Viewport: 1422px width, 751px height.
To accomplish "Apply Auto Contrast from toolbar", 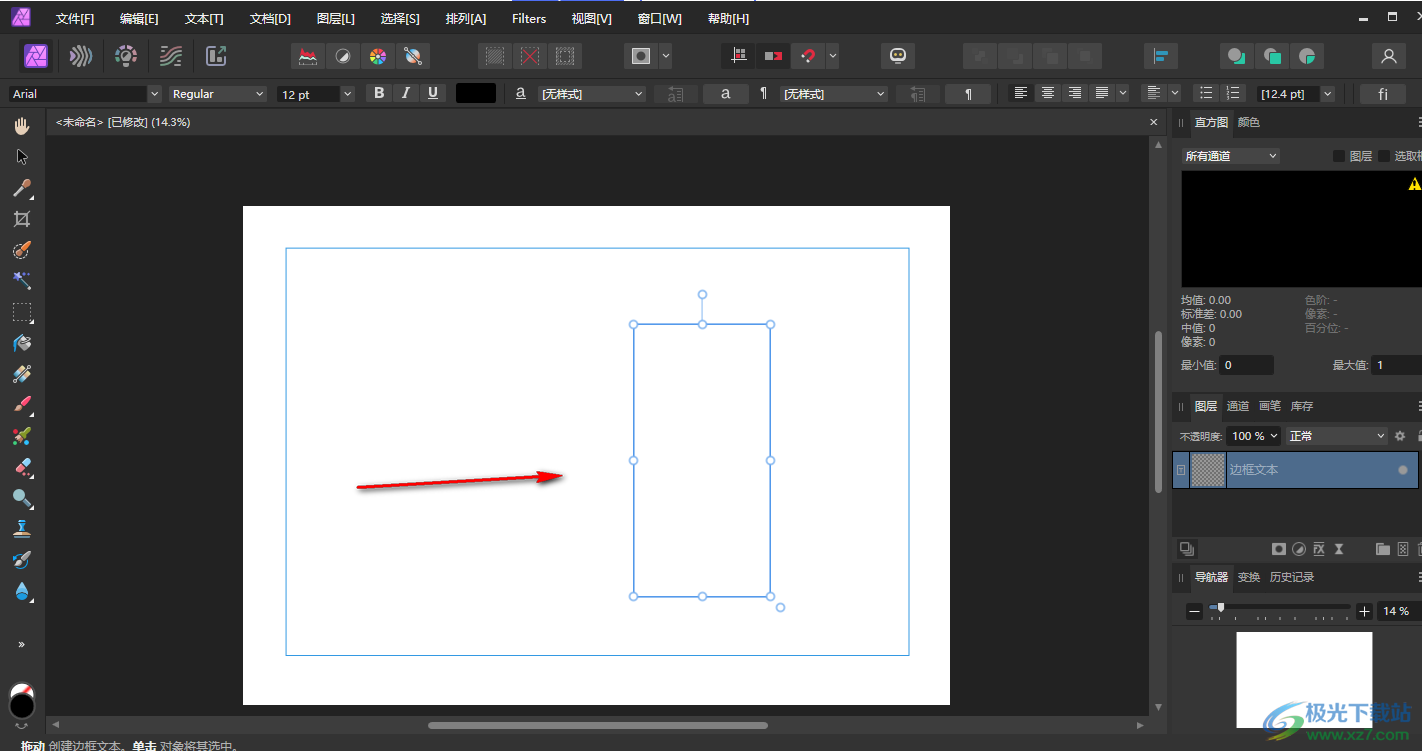I will click(x=343, y=57).
